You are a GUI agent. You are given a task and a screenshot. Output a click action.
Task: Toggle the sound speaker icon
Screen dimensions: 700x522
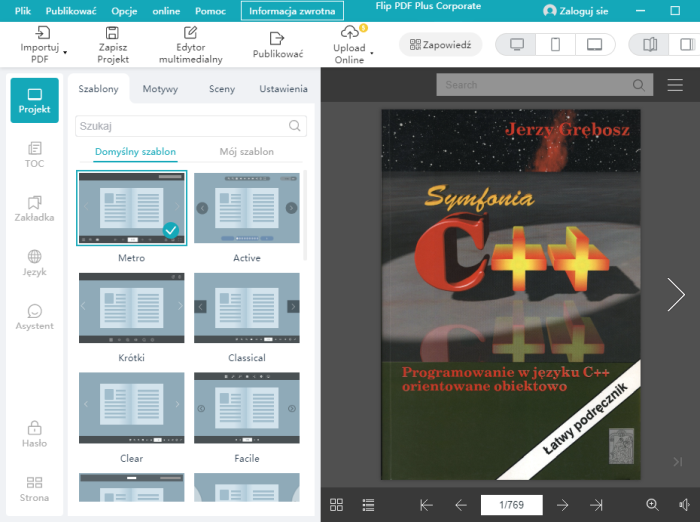(684, 505)
